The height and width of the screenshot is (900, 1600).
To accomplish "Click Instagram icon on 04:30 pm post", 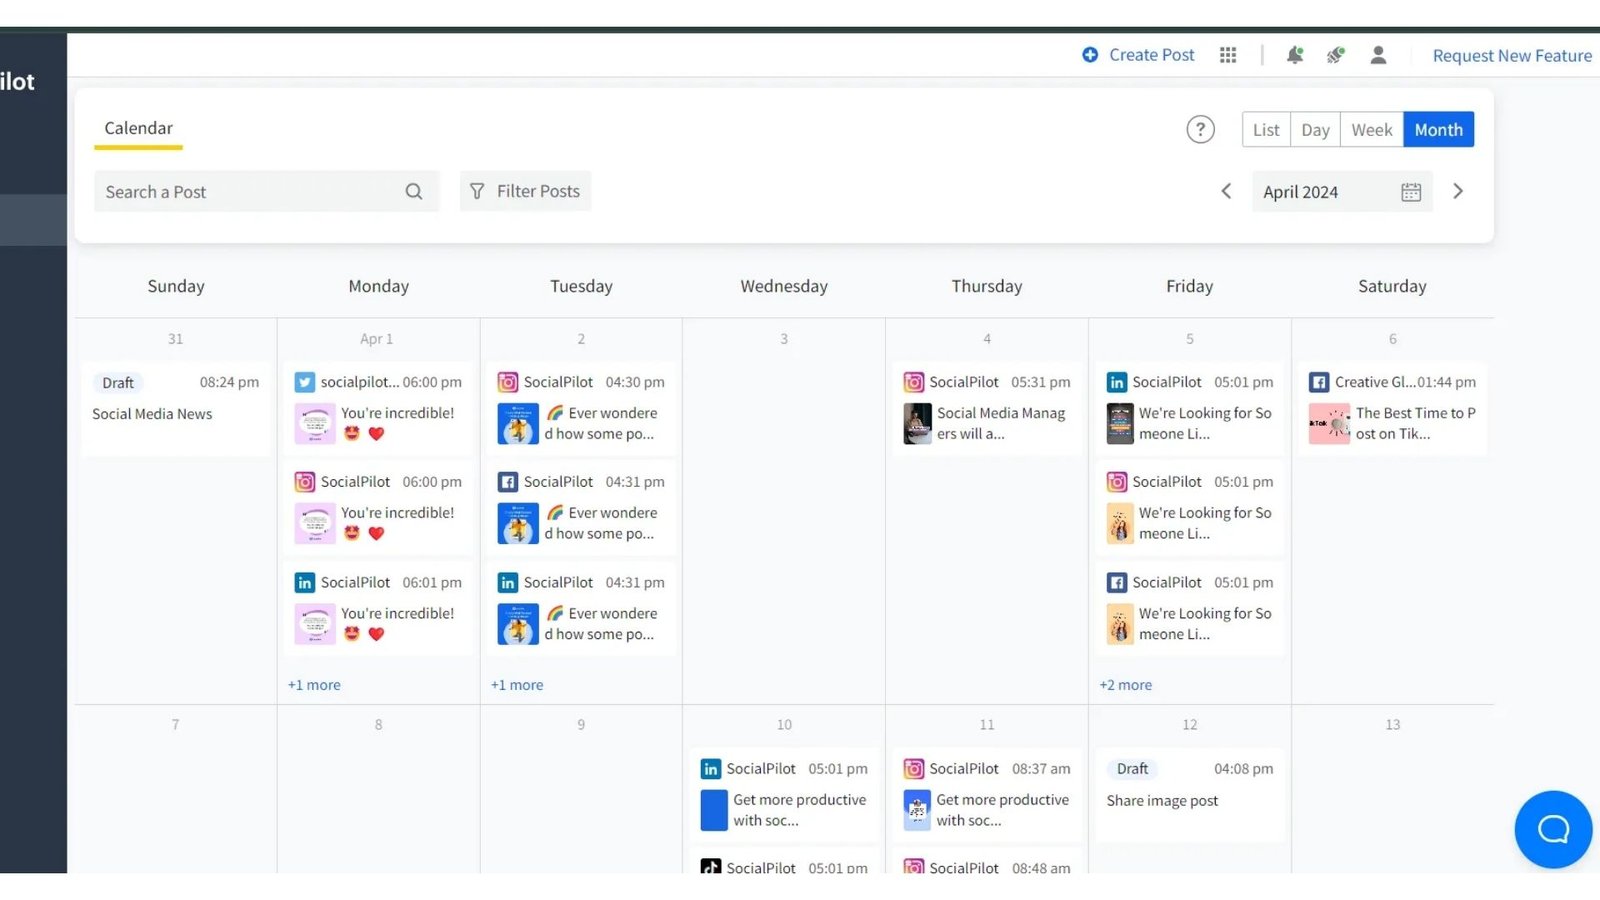I will pyautogui.click(x=508, y=382).
